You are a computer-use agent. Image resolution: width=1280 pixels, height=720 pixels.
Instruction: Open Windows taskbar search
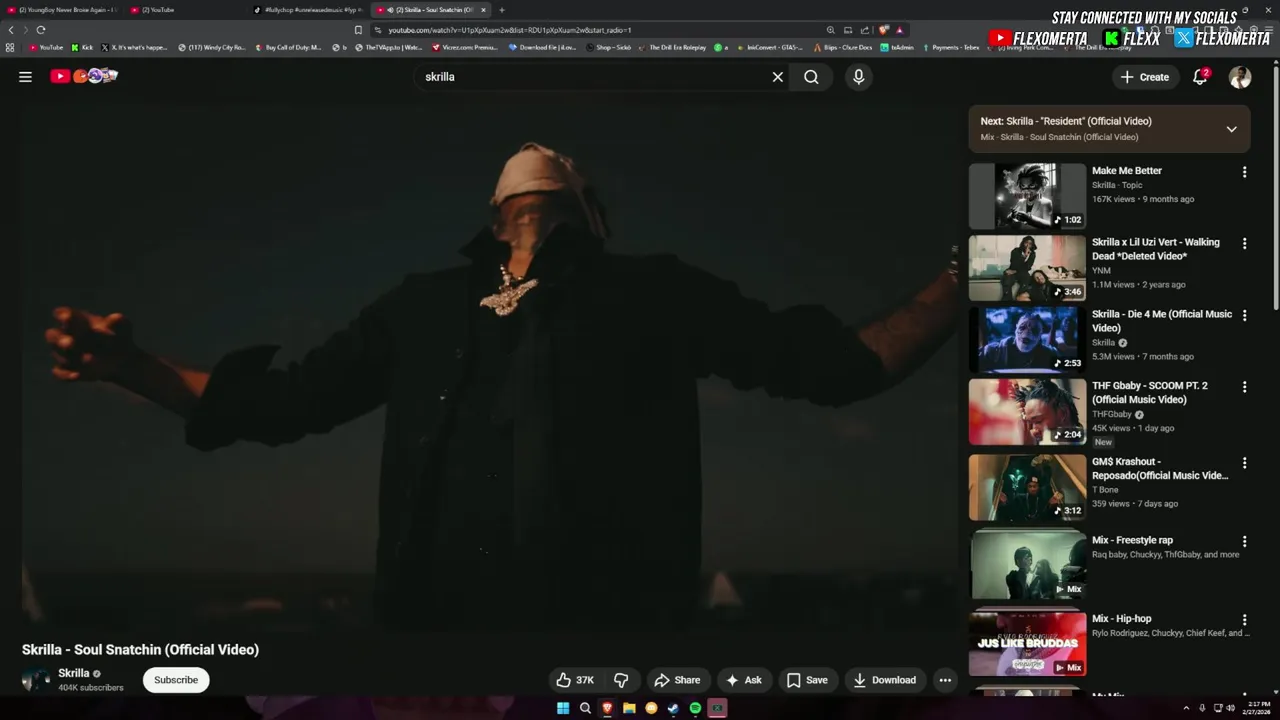click(x=585, y=708)
